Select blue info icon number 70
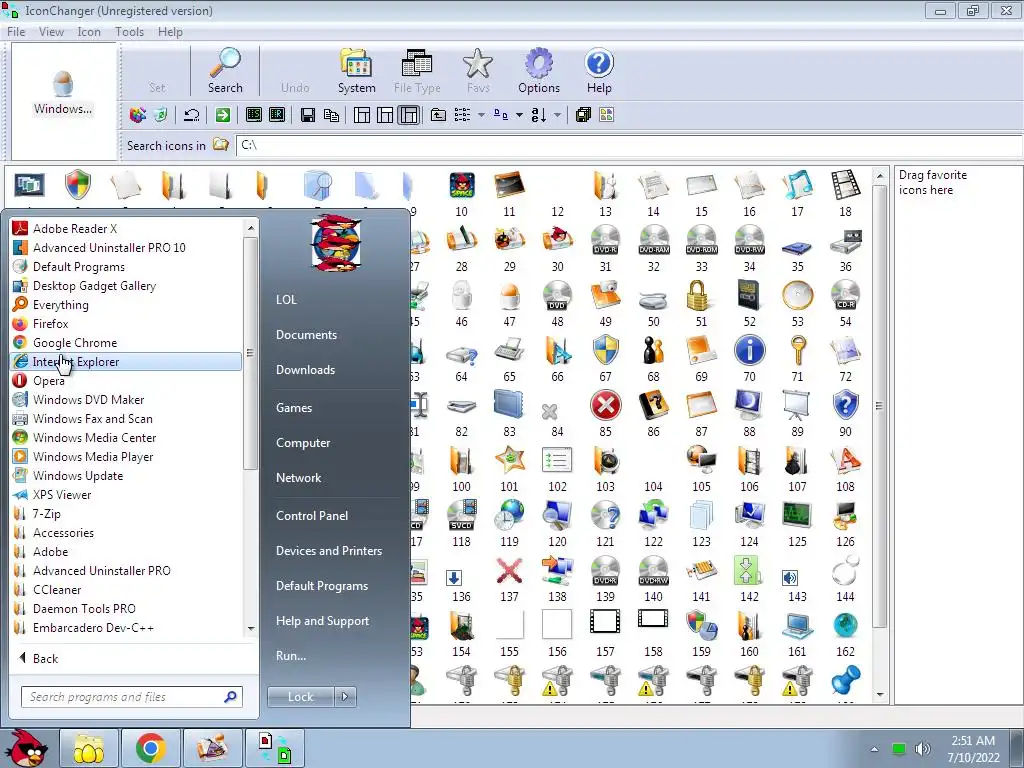The height and width of the screenshot is (768, 1024). click(750, 350)
